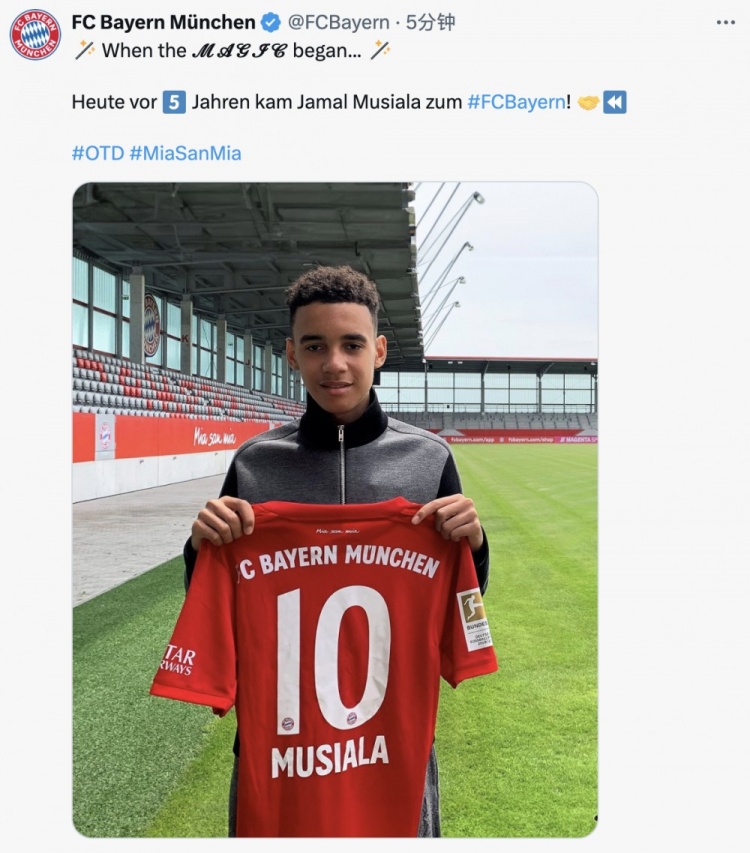Open the attached Musiala jersey photo
The height and width of the screenshot is (853, 750).
(335, 510)
